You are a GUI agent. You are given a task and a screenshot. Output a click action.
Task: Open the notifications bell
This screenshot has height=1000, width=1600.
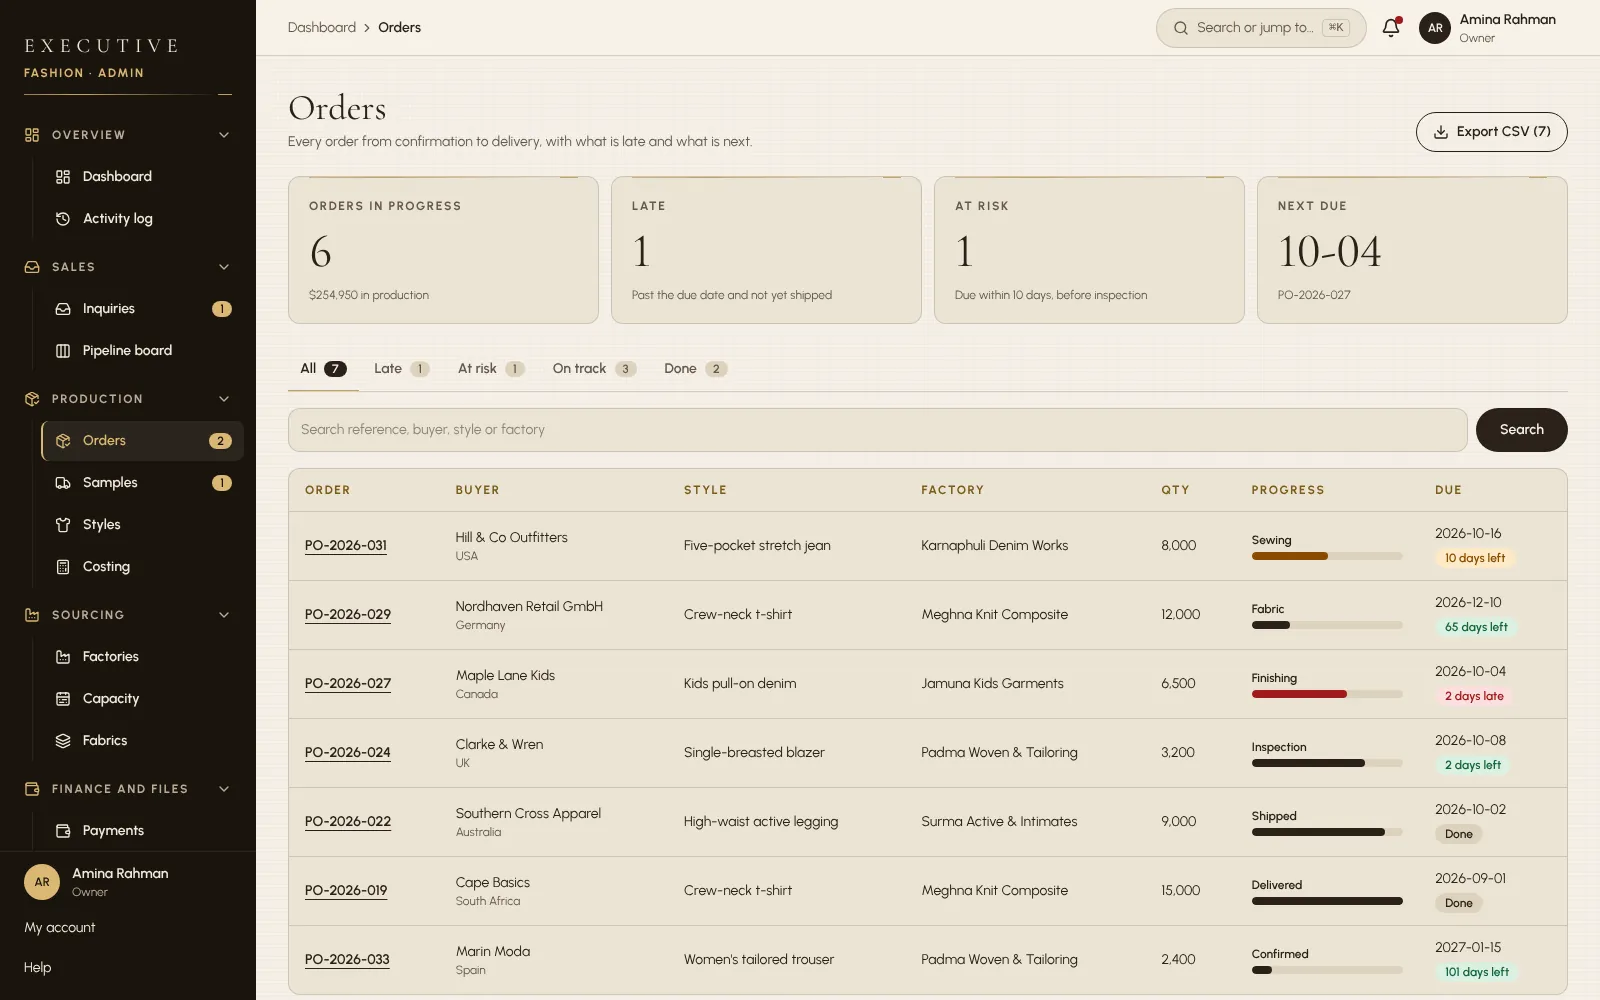click(1391, 28)
